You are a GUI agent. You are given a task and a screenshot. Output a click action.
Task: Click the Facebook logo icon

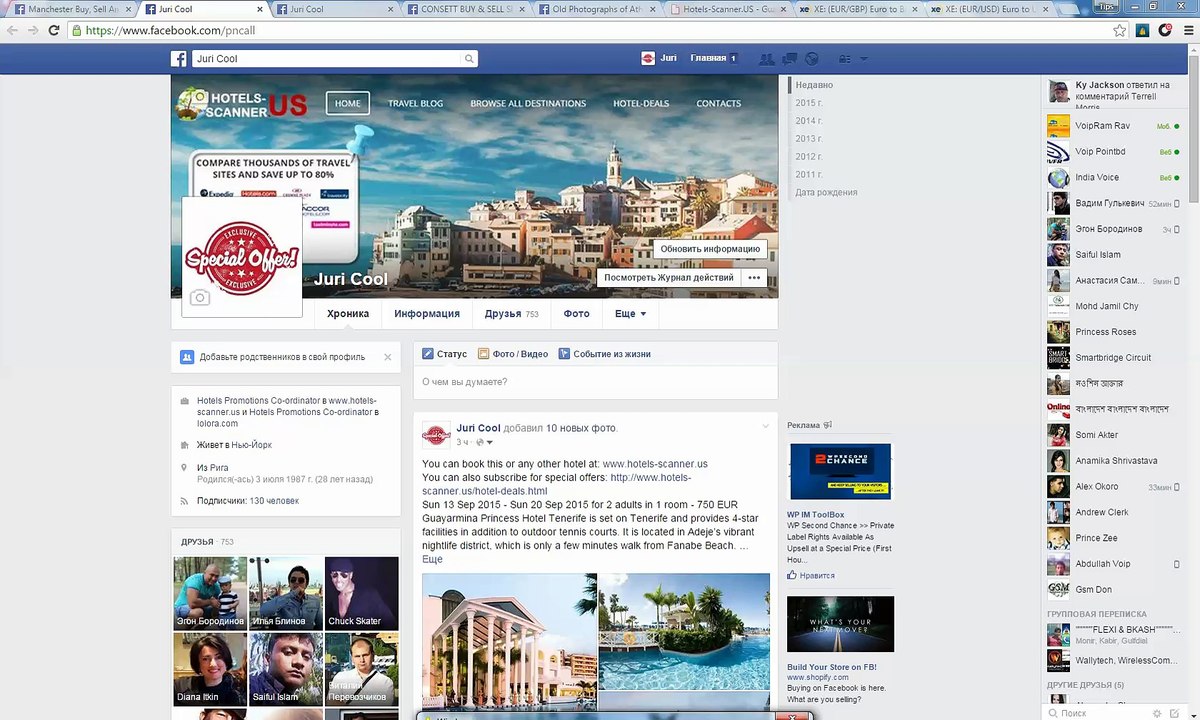pyautogui.click(x=180, y=59)
